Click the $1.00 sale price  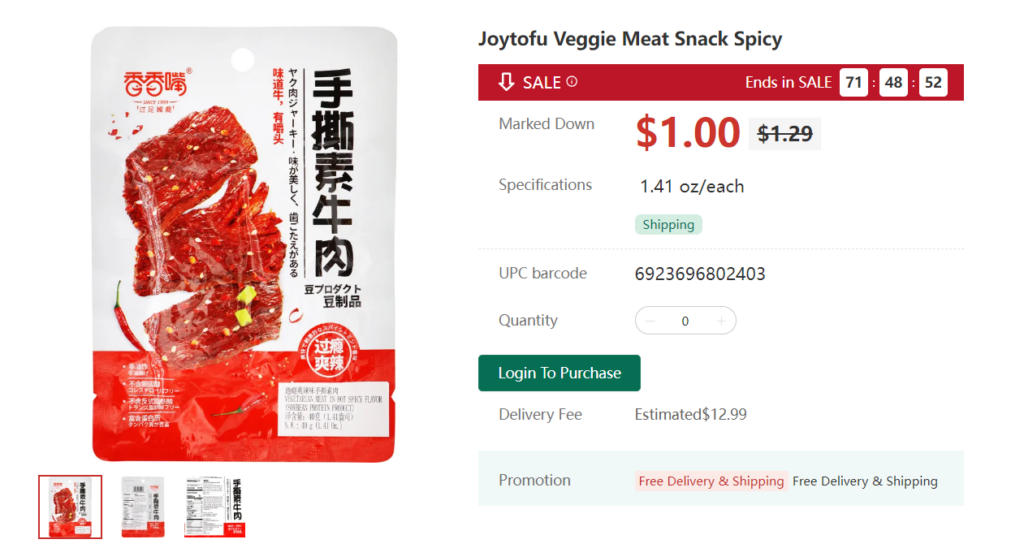tap(688, 132)
